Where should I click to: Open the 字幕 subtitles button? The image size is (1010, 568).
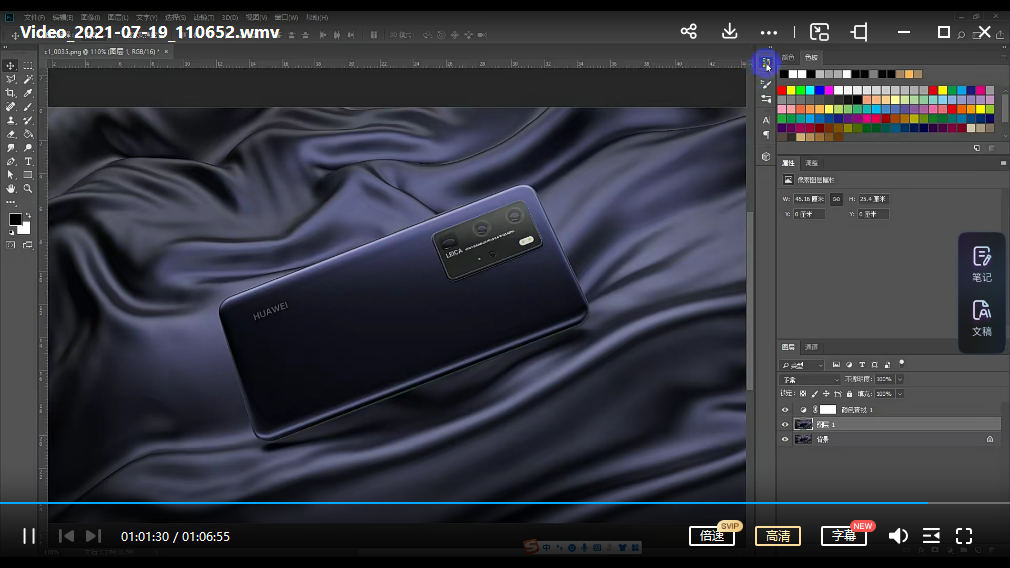[x=844, y=536]
